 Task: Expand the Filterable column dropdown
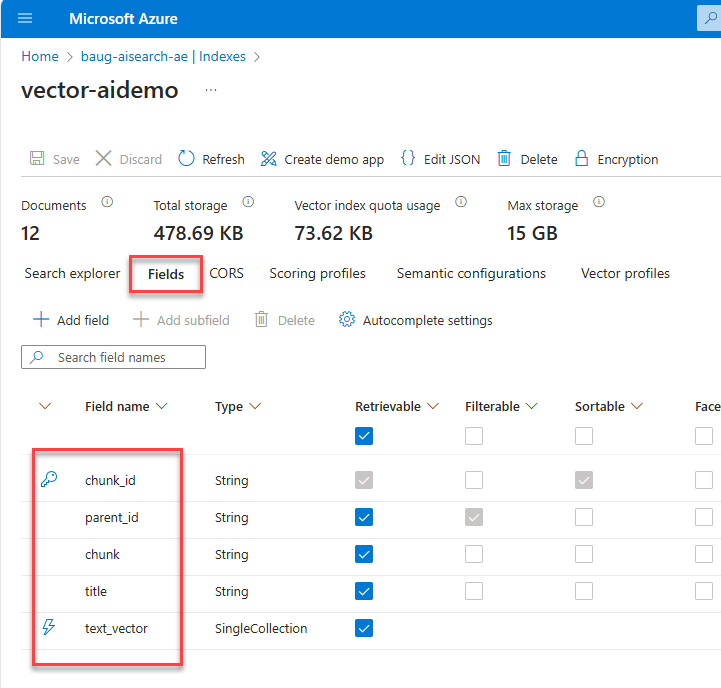(532, 407)
